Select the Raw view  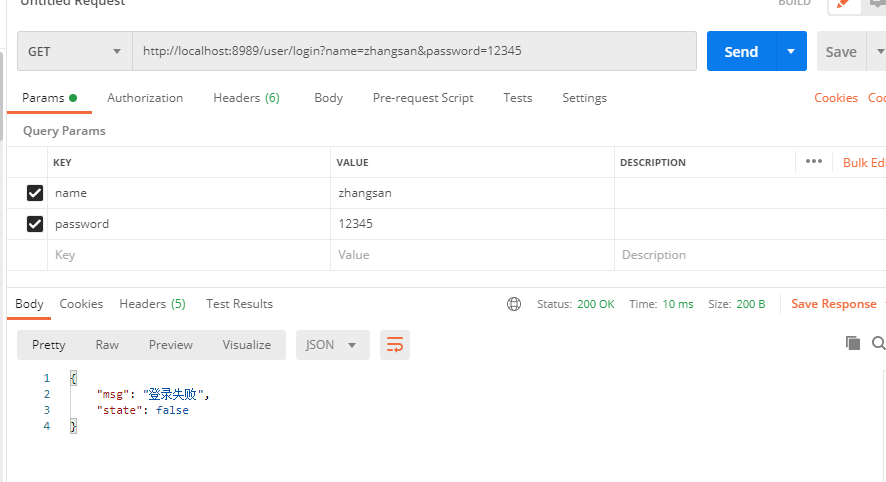pos(107,345)
